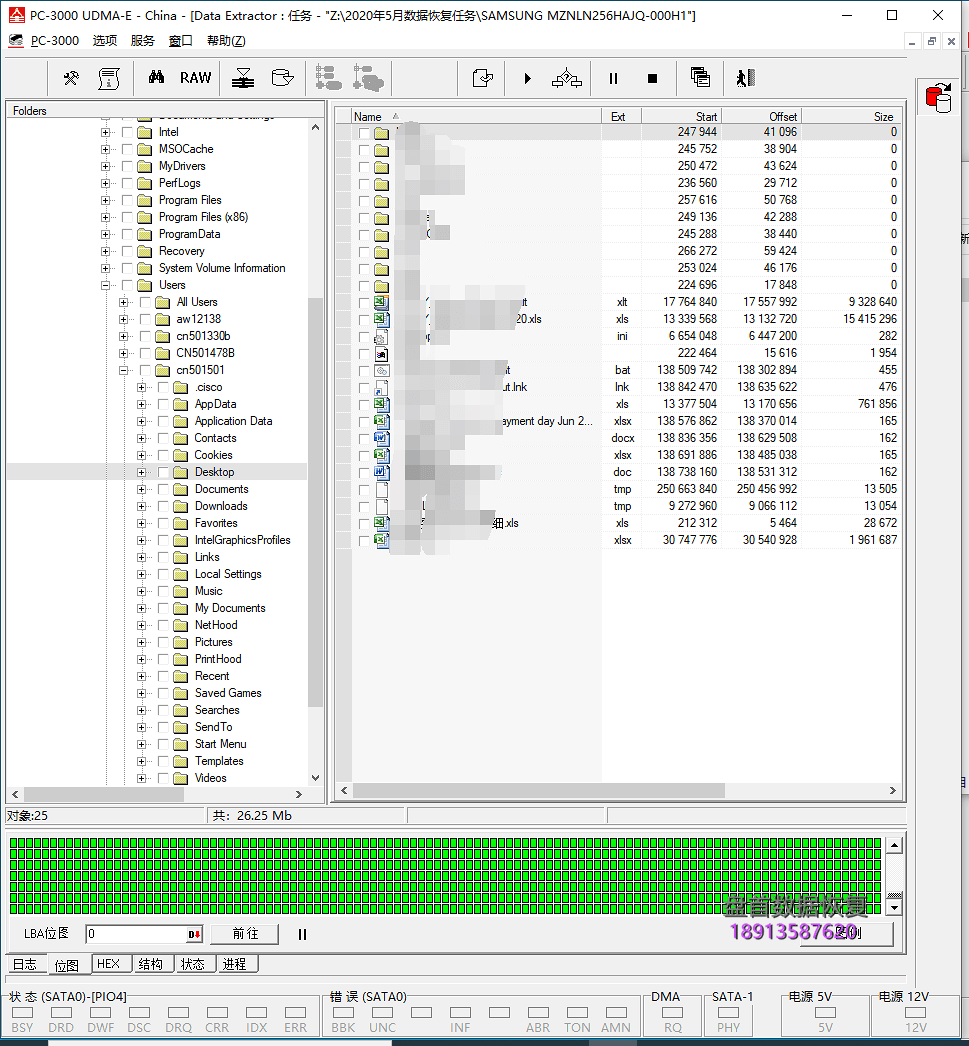This screenshot has height=1046, width=969.
Task: Click the docx Word file icon
Action: point(381,438)
